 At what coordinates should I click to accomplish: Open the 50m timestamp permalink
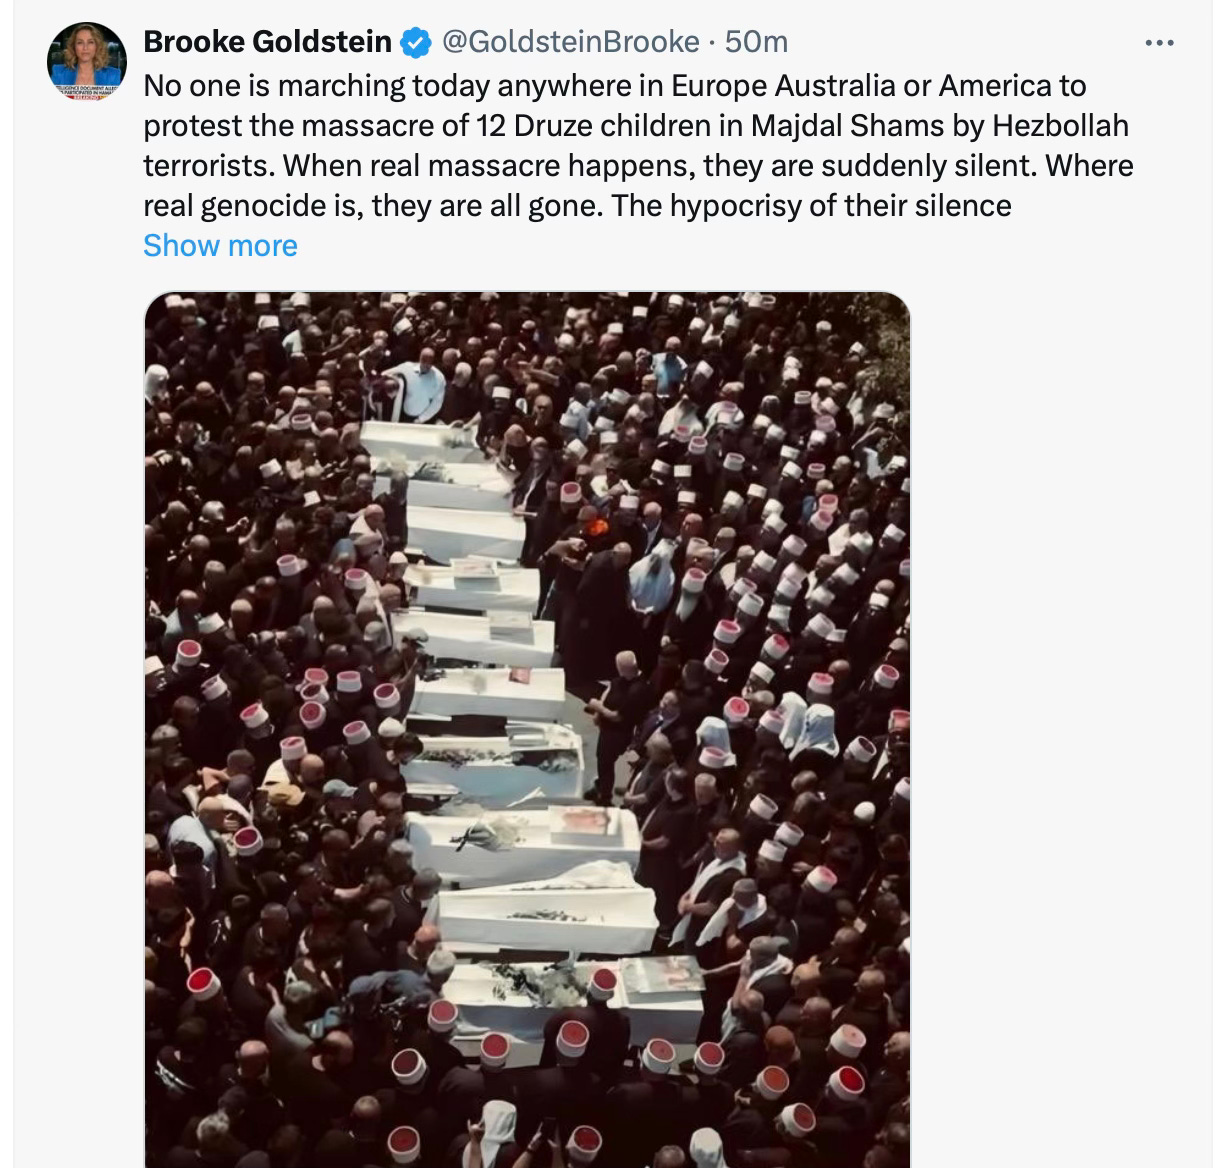(x=756, y=41)
